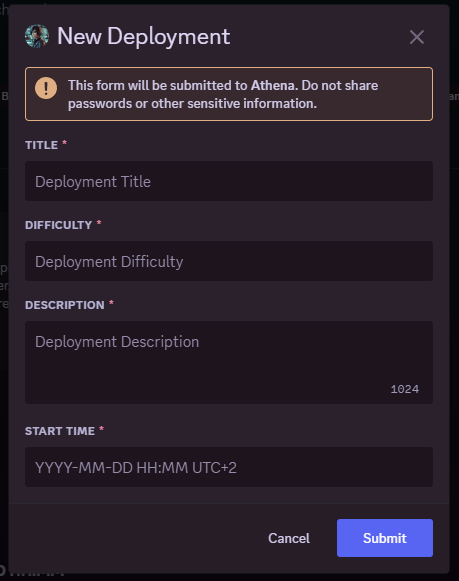Cancel the New Deployment form
The width and height of the screenshot is (459, 581).
[x=289, y=538]
